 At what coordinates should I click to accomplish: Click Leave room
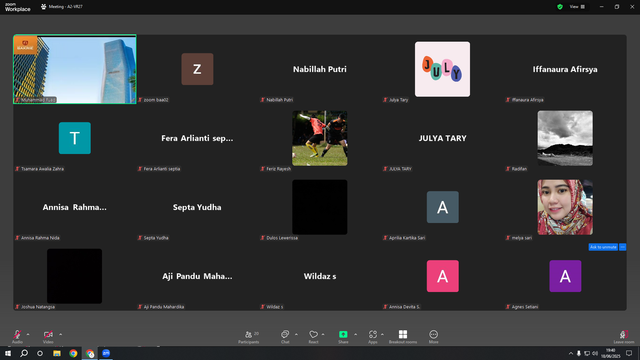pyautogui.click(x=624, y=336)
